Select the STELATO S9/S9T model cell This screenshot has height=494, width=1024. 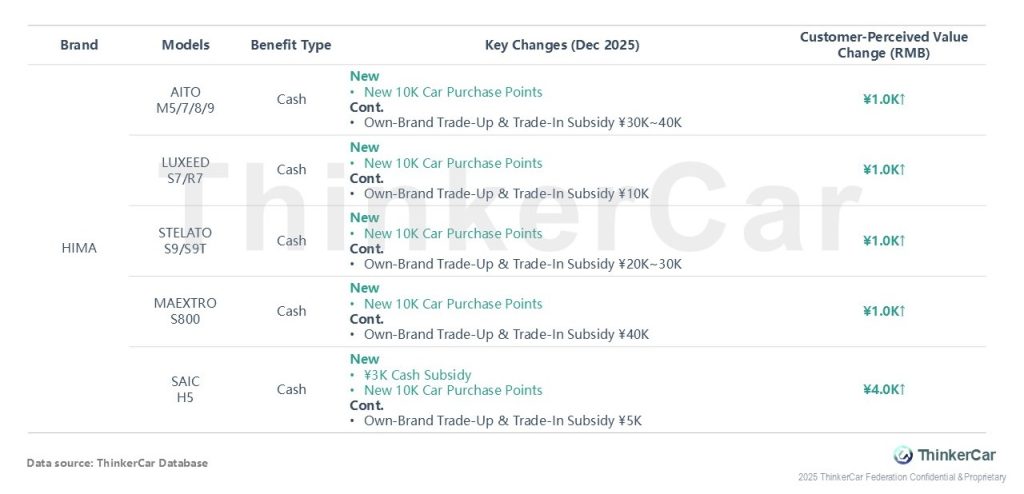tap(185, 241)
